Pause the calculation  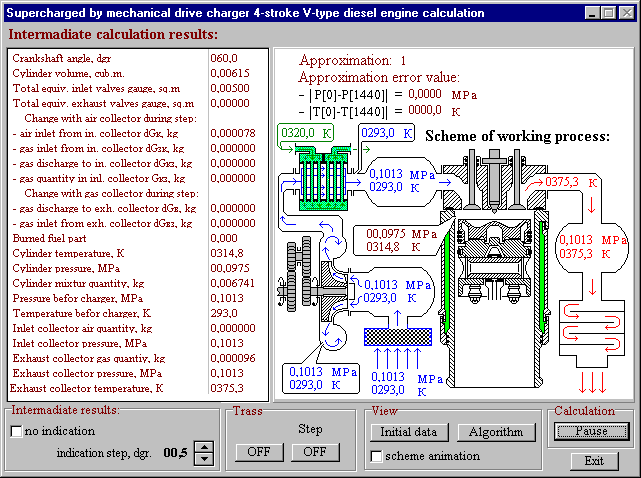click(x=593, y=431)
